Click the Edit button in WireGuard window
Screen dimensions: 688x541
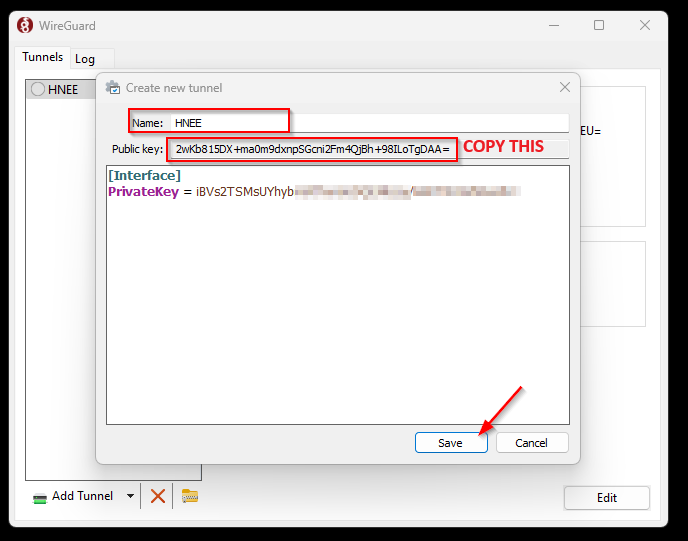click(606, 498)
